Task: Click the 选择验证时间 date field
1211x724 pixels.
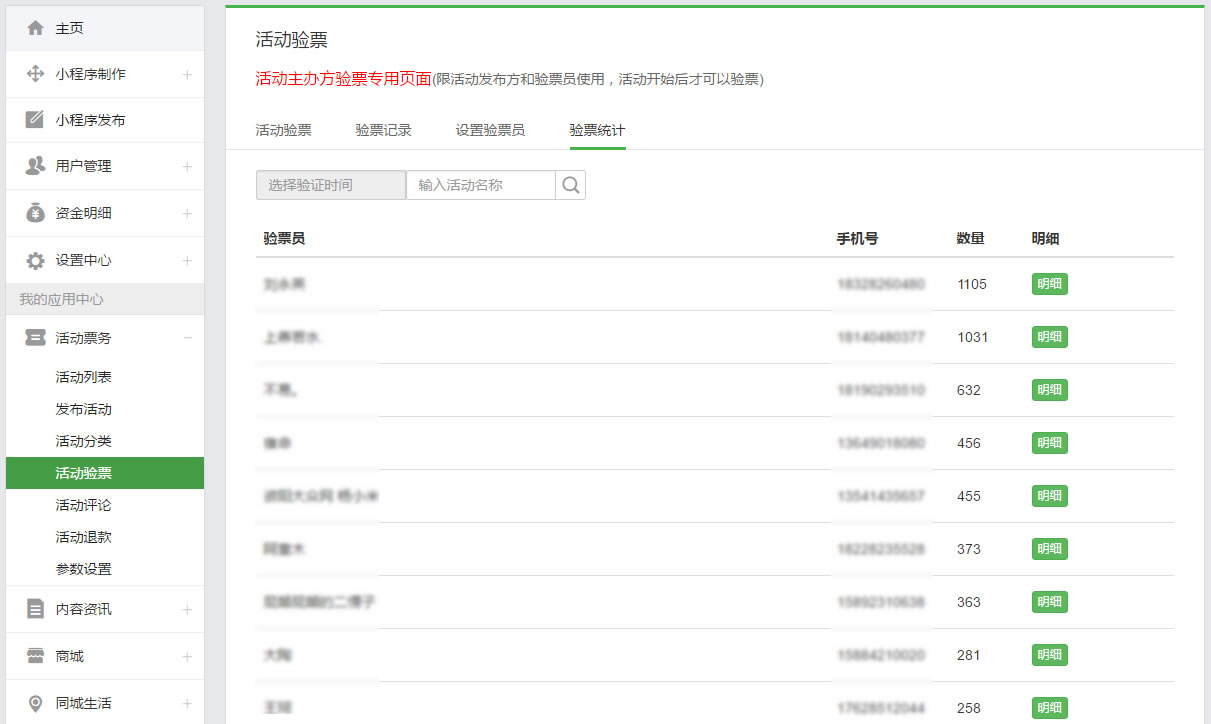Action: pos(331,185)
